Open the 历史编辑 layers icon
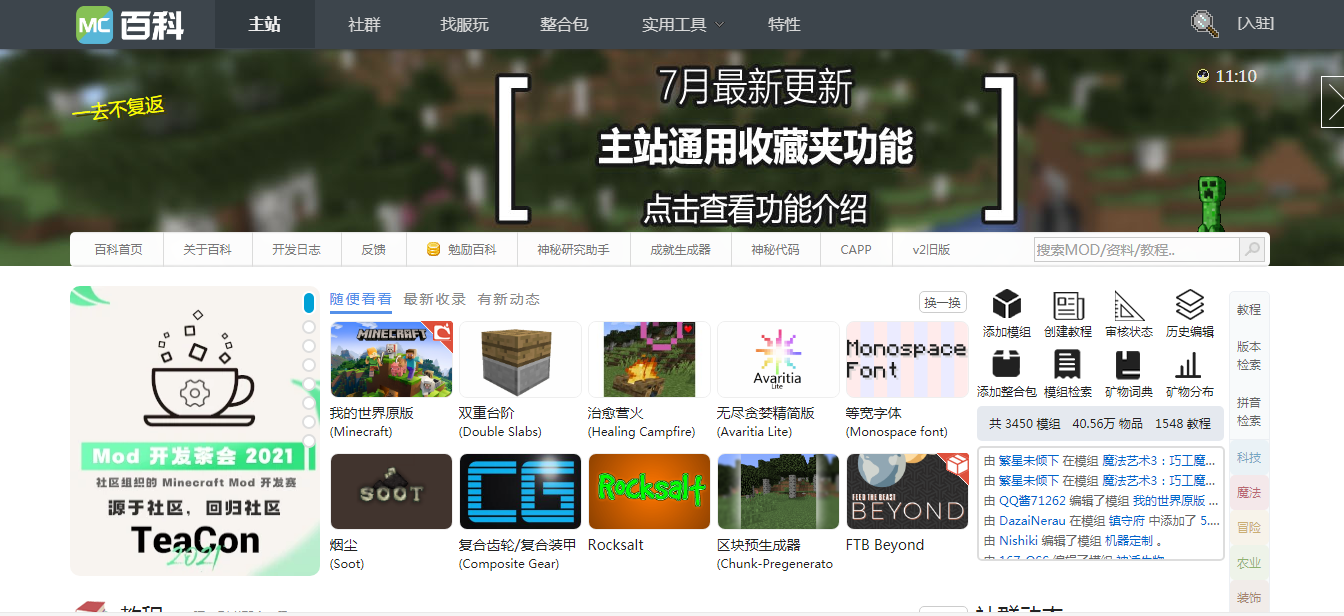The height and width of the screenshot is (616, 1344). [1190, 305]
